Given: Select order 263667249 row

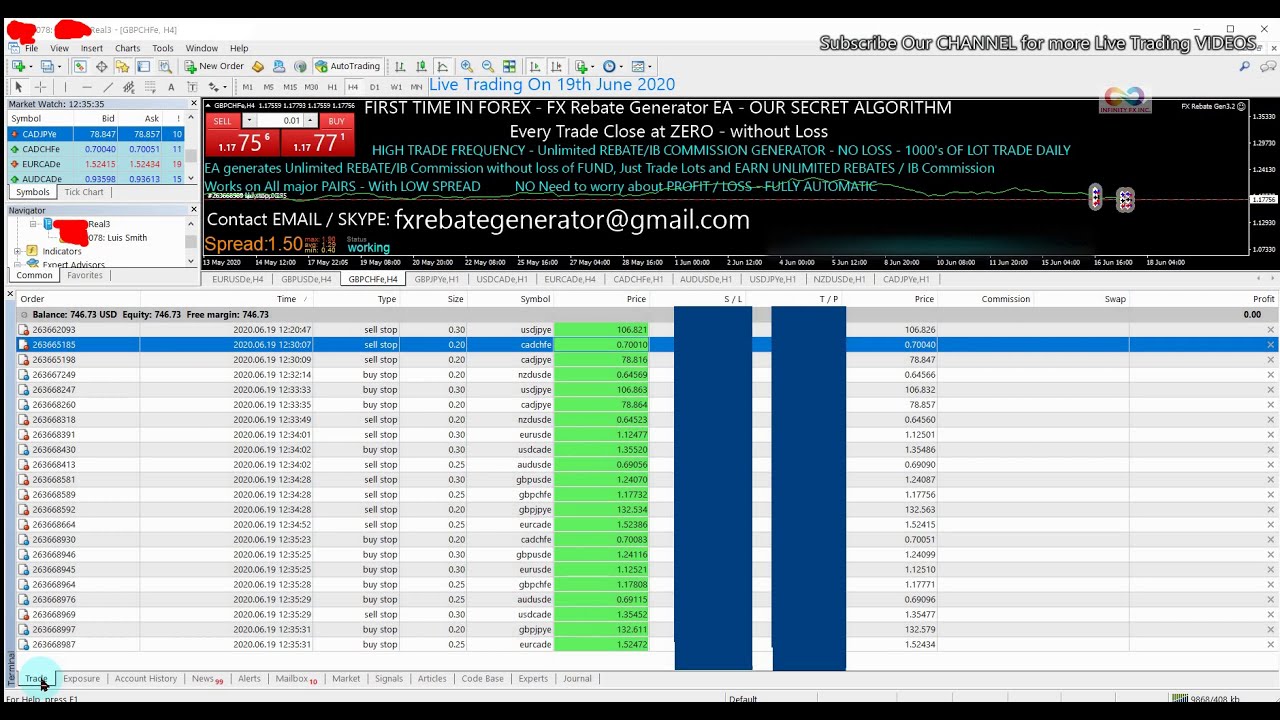Looking at the screenshot, I should click(x=648, y=374).
